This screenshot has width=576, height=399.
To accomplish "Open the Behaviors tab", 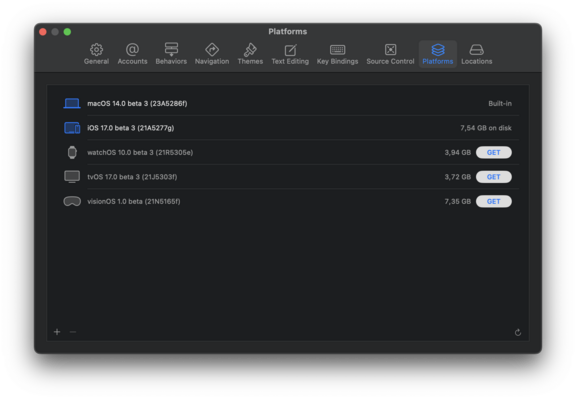I will click(171, 54).
